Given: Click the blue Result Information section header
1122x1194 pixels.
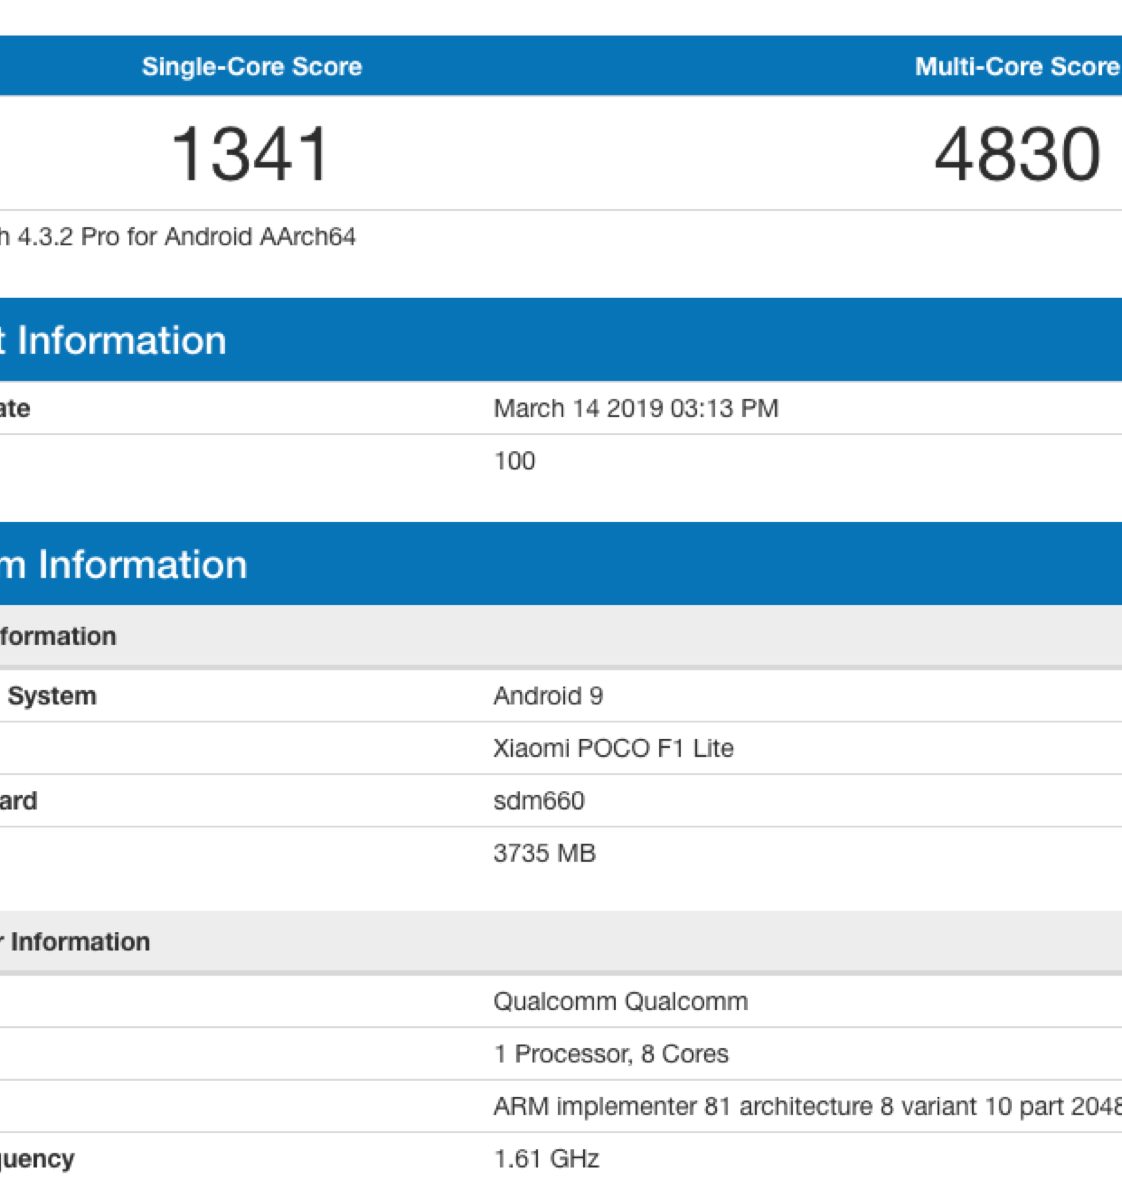Looking at the screenshot, I should pyautogui.click(x=120, y=340).
